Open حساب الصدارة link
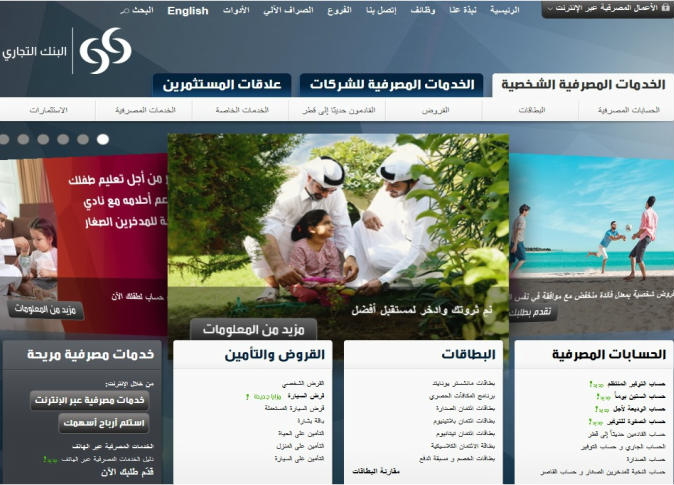This screenshot has height=485, width=674. point(646,460)
